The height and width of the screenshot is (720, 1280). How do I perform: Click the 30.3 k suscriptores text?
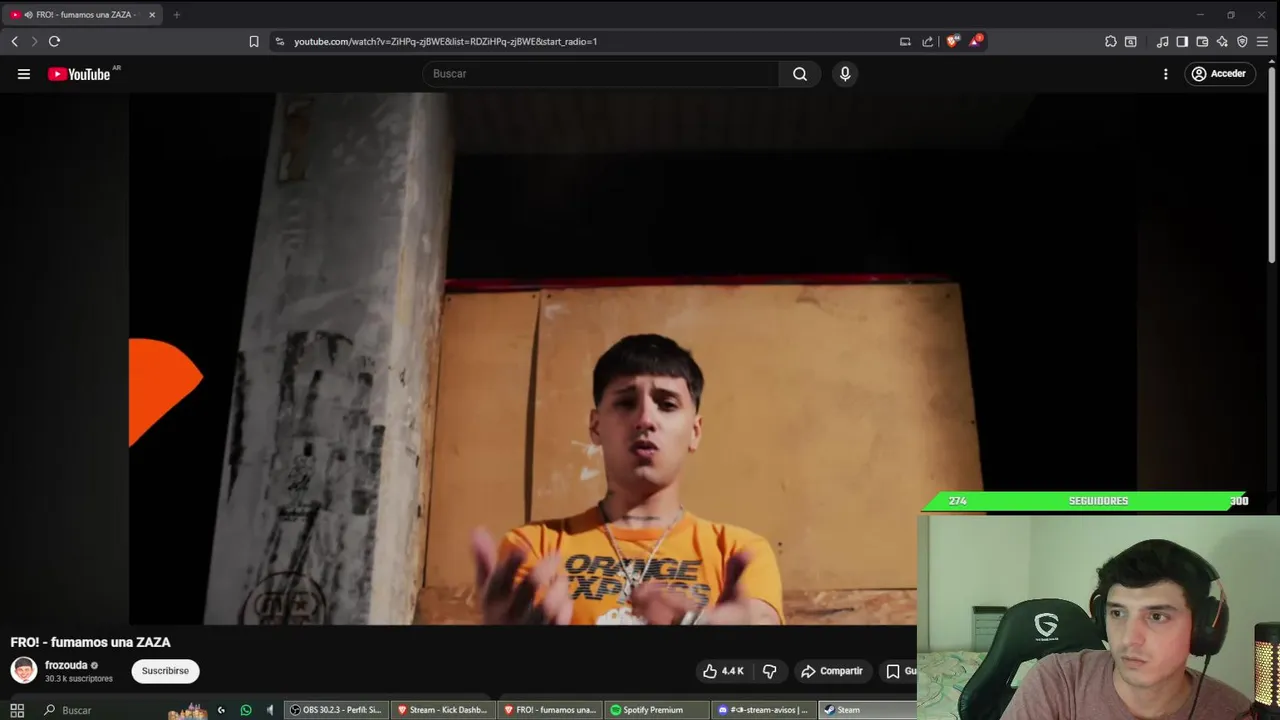click(79, 679)
